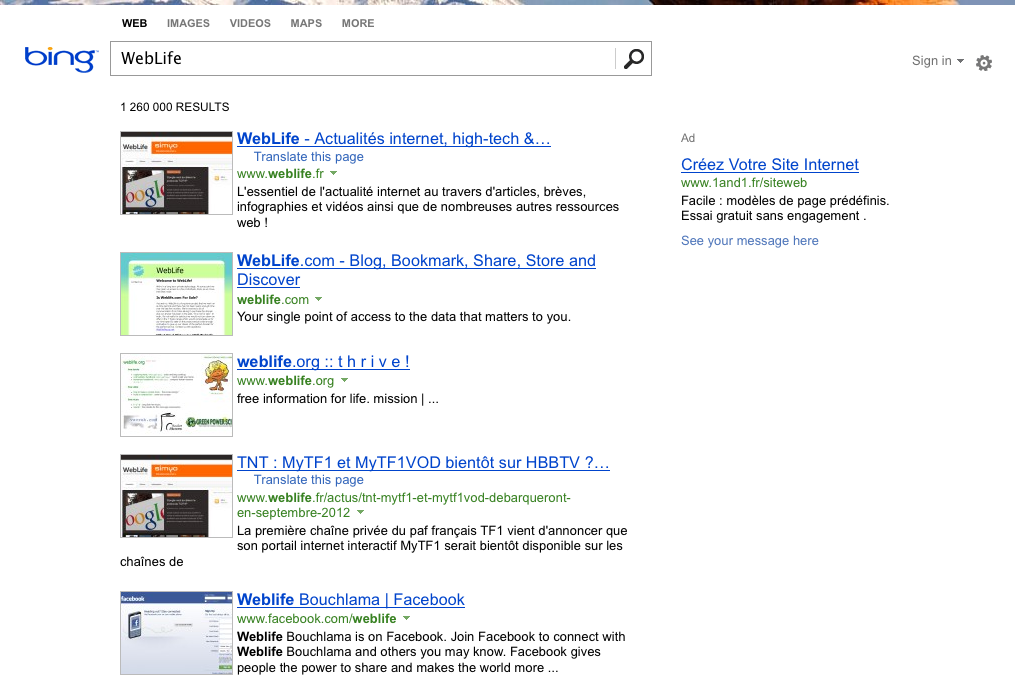Switch to the VIDEOS tab

pyautogui.click(x=250, y=23)
